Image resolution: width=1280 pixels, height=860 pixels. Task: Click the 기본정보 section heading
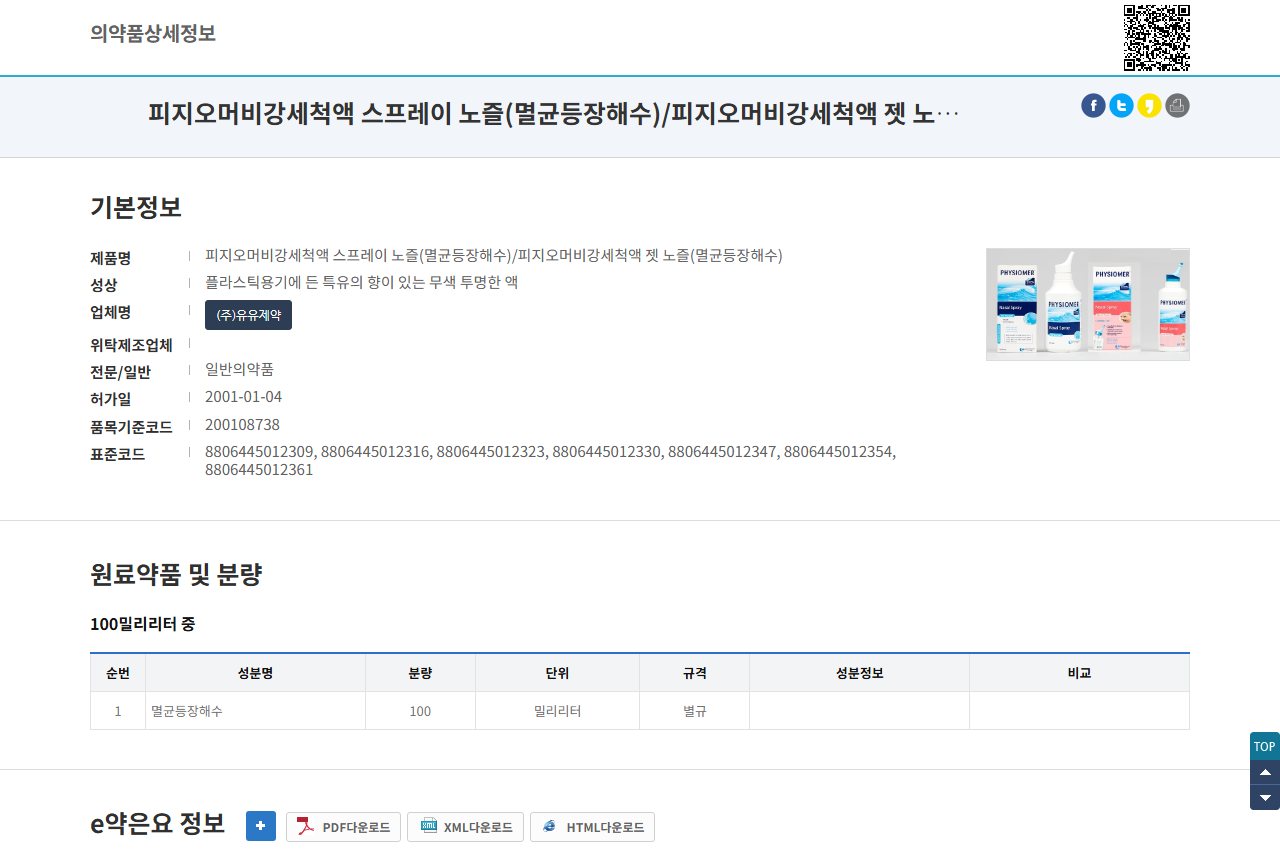pyautogui.click(x=136, y=207)
